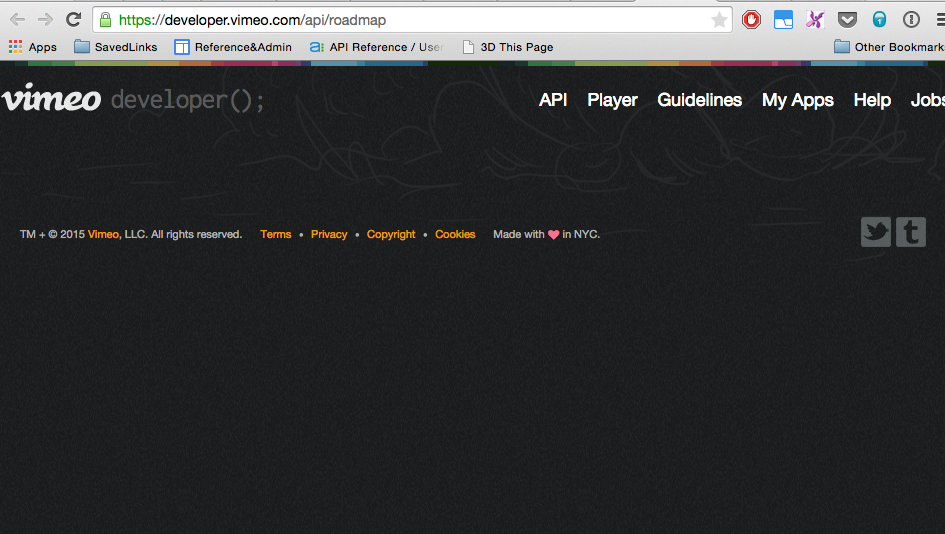Expand the Other Bookmarks folder
The height and width of the screenshot is (534, 945).
coord(889,47)
